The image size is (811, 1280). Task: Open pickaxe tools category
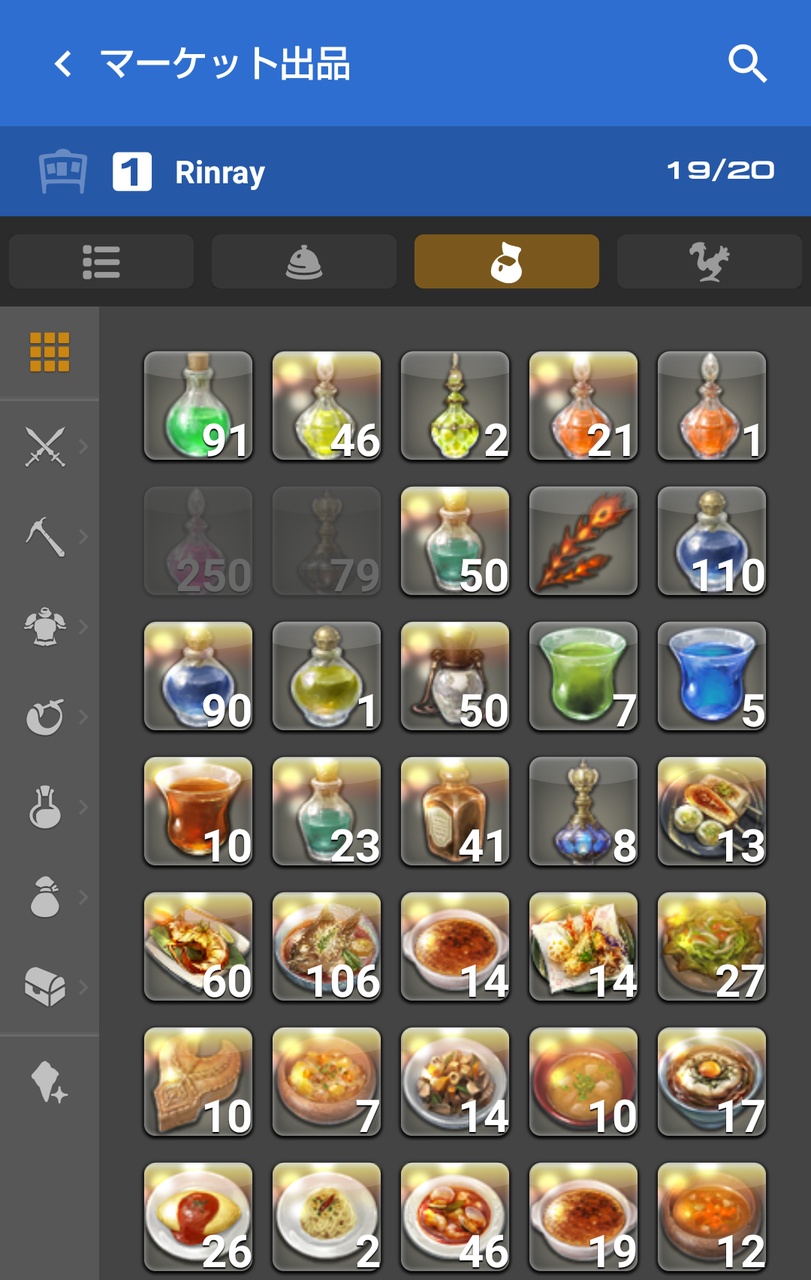tap(46, 537)
